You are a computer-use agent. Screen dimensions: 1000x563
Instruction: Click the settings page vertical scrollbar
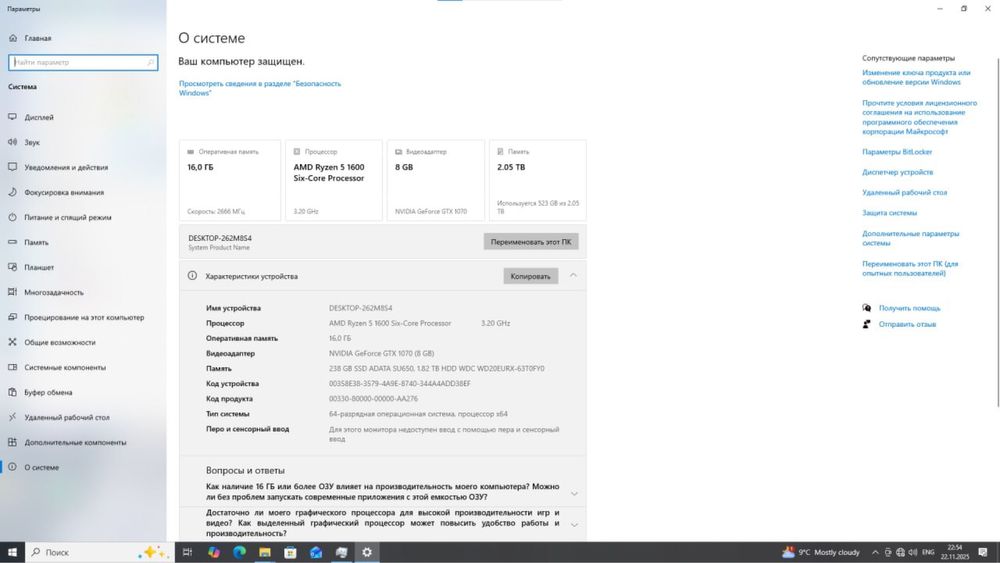coord(997,232)
